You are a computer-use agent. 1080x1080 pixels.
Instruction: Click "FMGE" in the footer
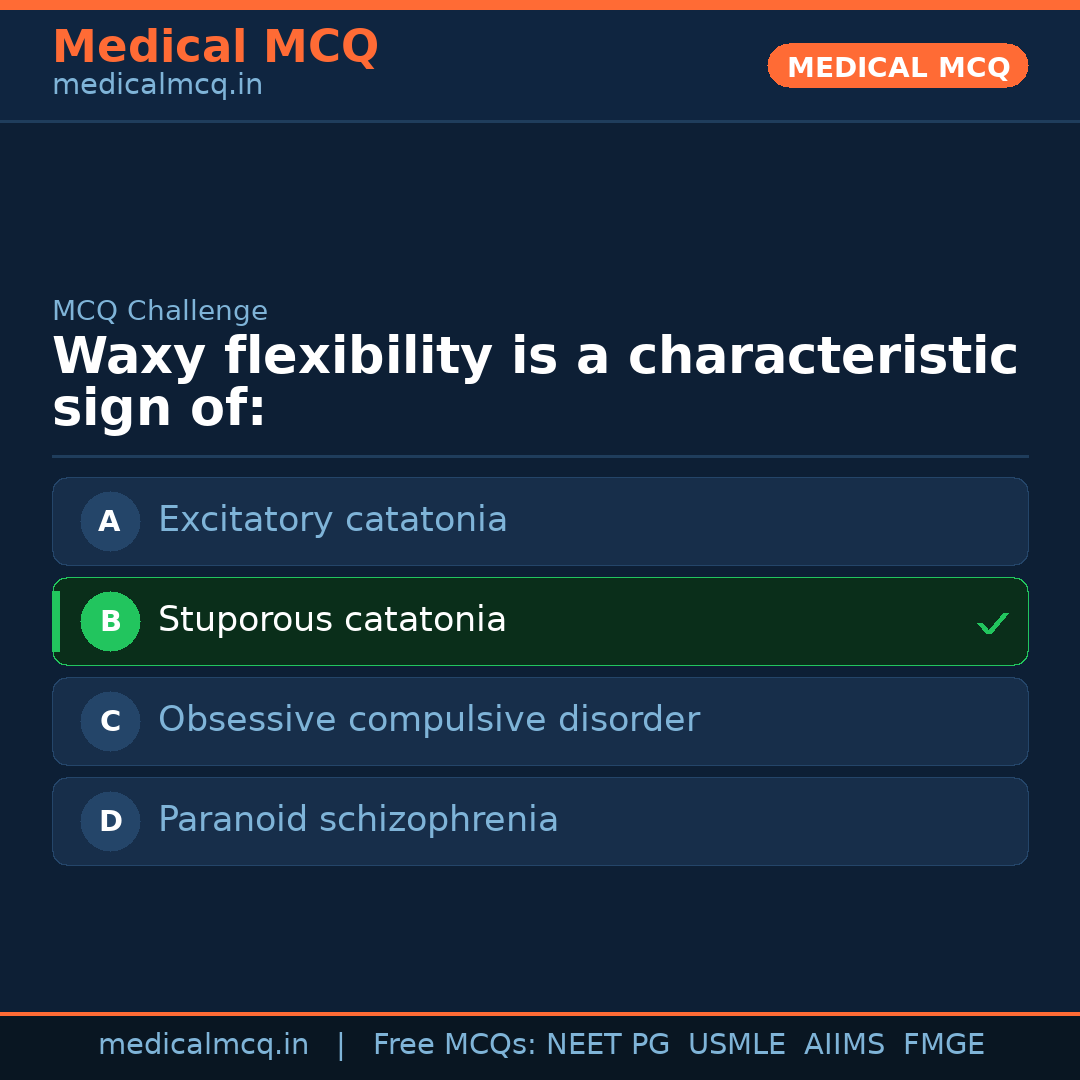(943, 1045)
